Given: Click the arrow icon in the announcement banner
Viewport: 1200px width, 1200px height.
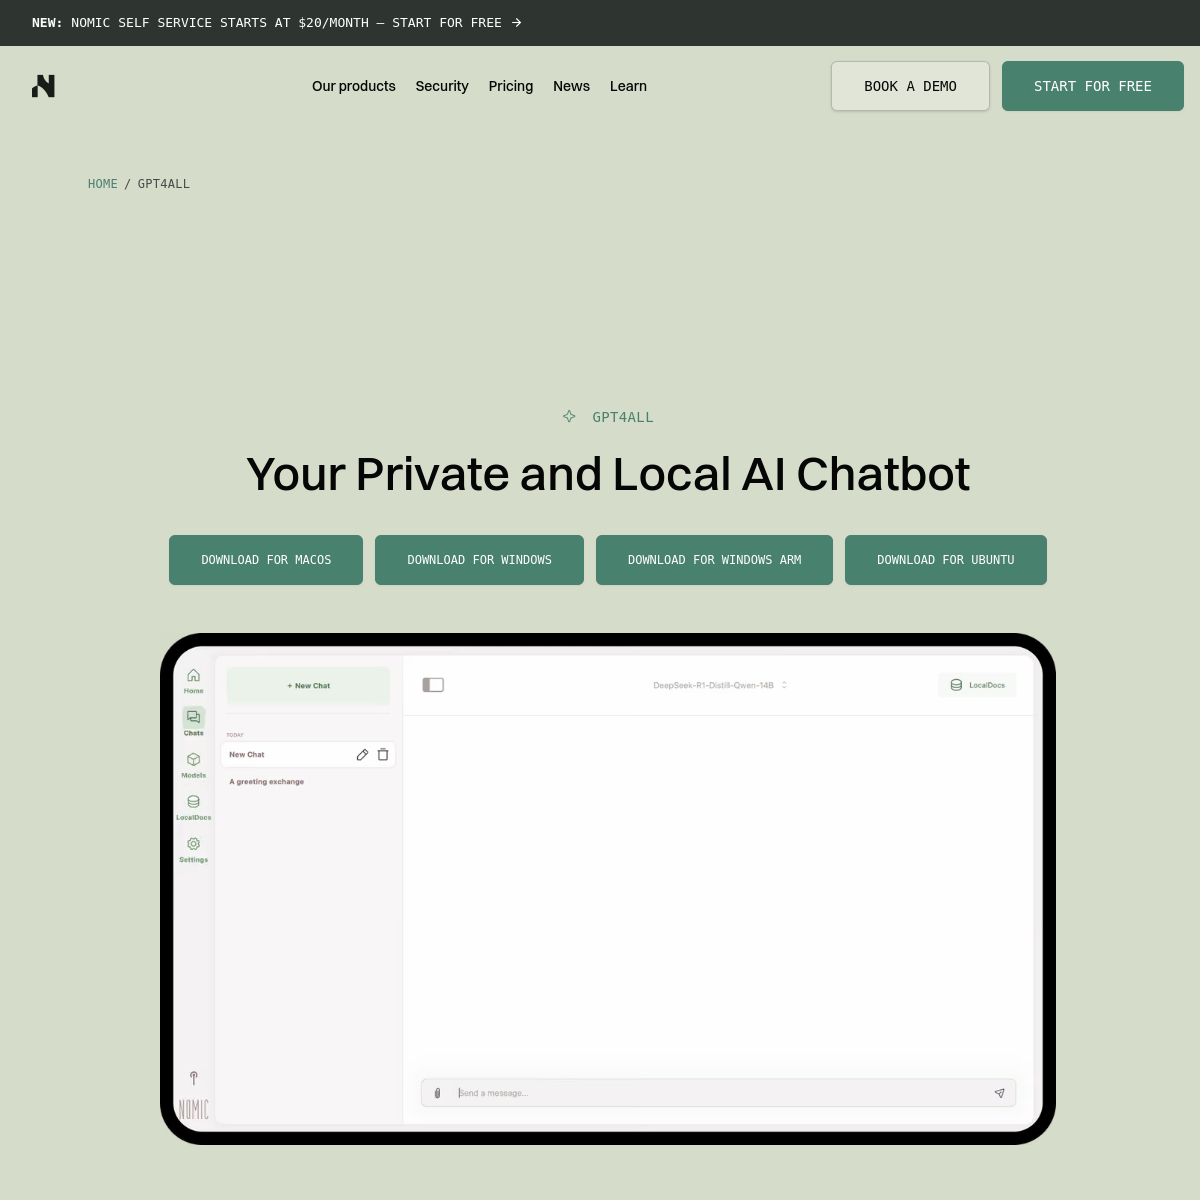Looking at the screenshot, I should pyautogui.click(x=516, y=23).
